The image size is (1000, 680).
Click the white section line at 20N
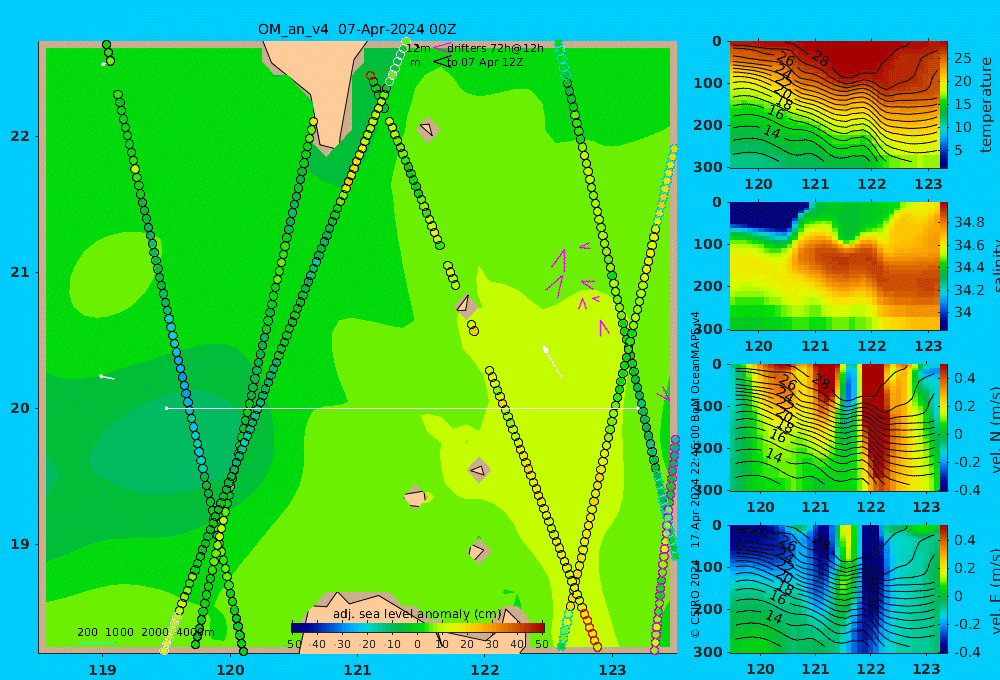click(403, 408)
